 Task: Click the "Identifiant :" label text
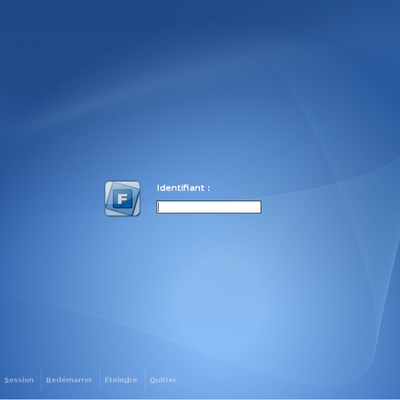tap(183, 188)
